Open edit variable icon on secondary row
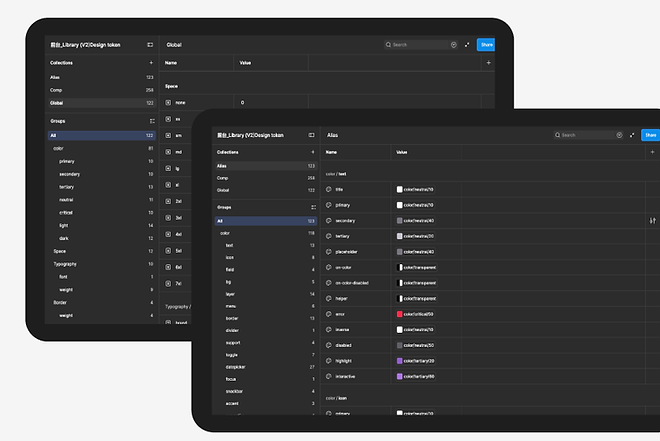Image resolution: width=660 pixels, height=441 pixels. (652, 220)
